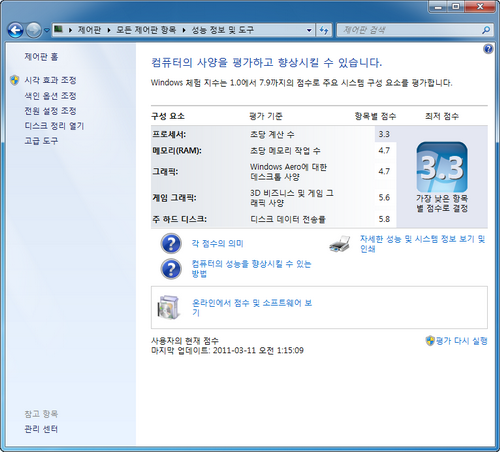500x452 pixels.
Task: Open 각 점수의 의미 link
Action: click(217, 244)
